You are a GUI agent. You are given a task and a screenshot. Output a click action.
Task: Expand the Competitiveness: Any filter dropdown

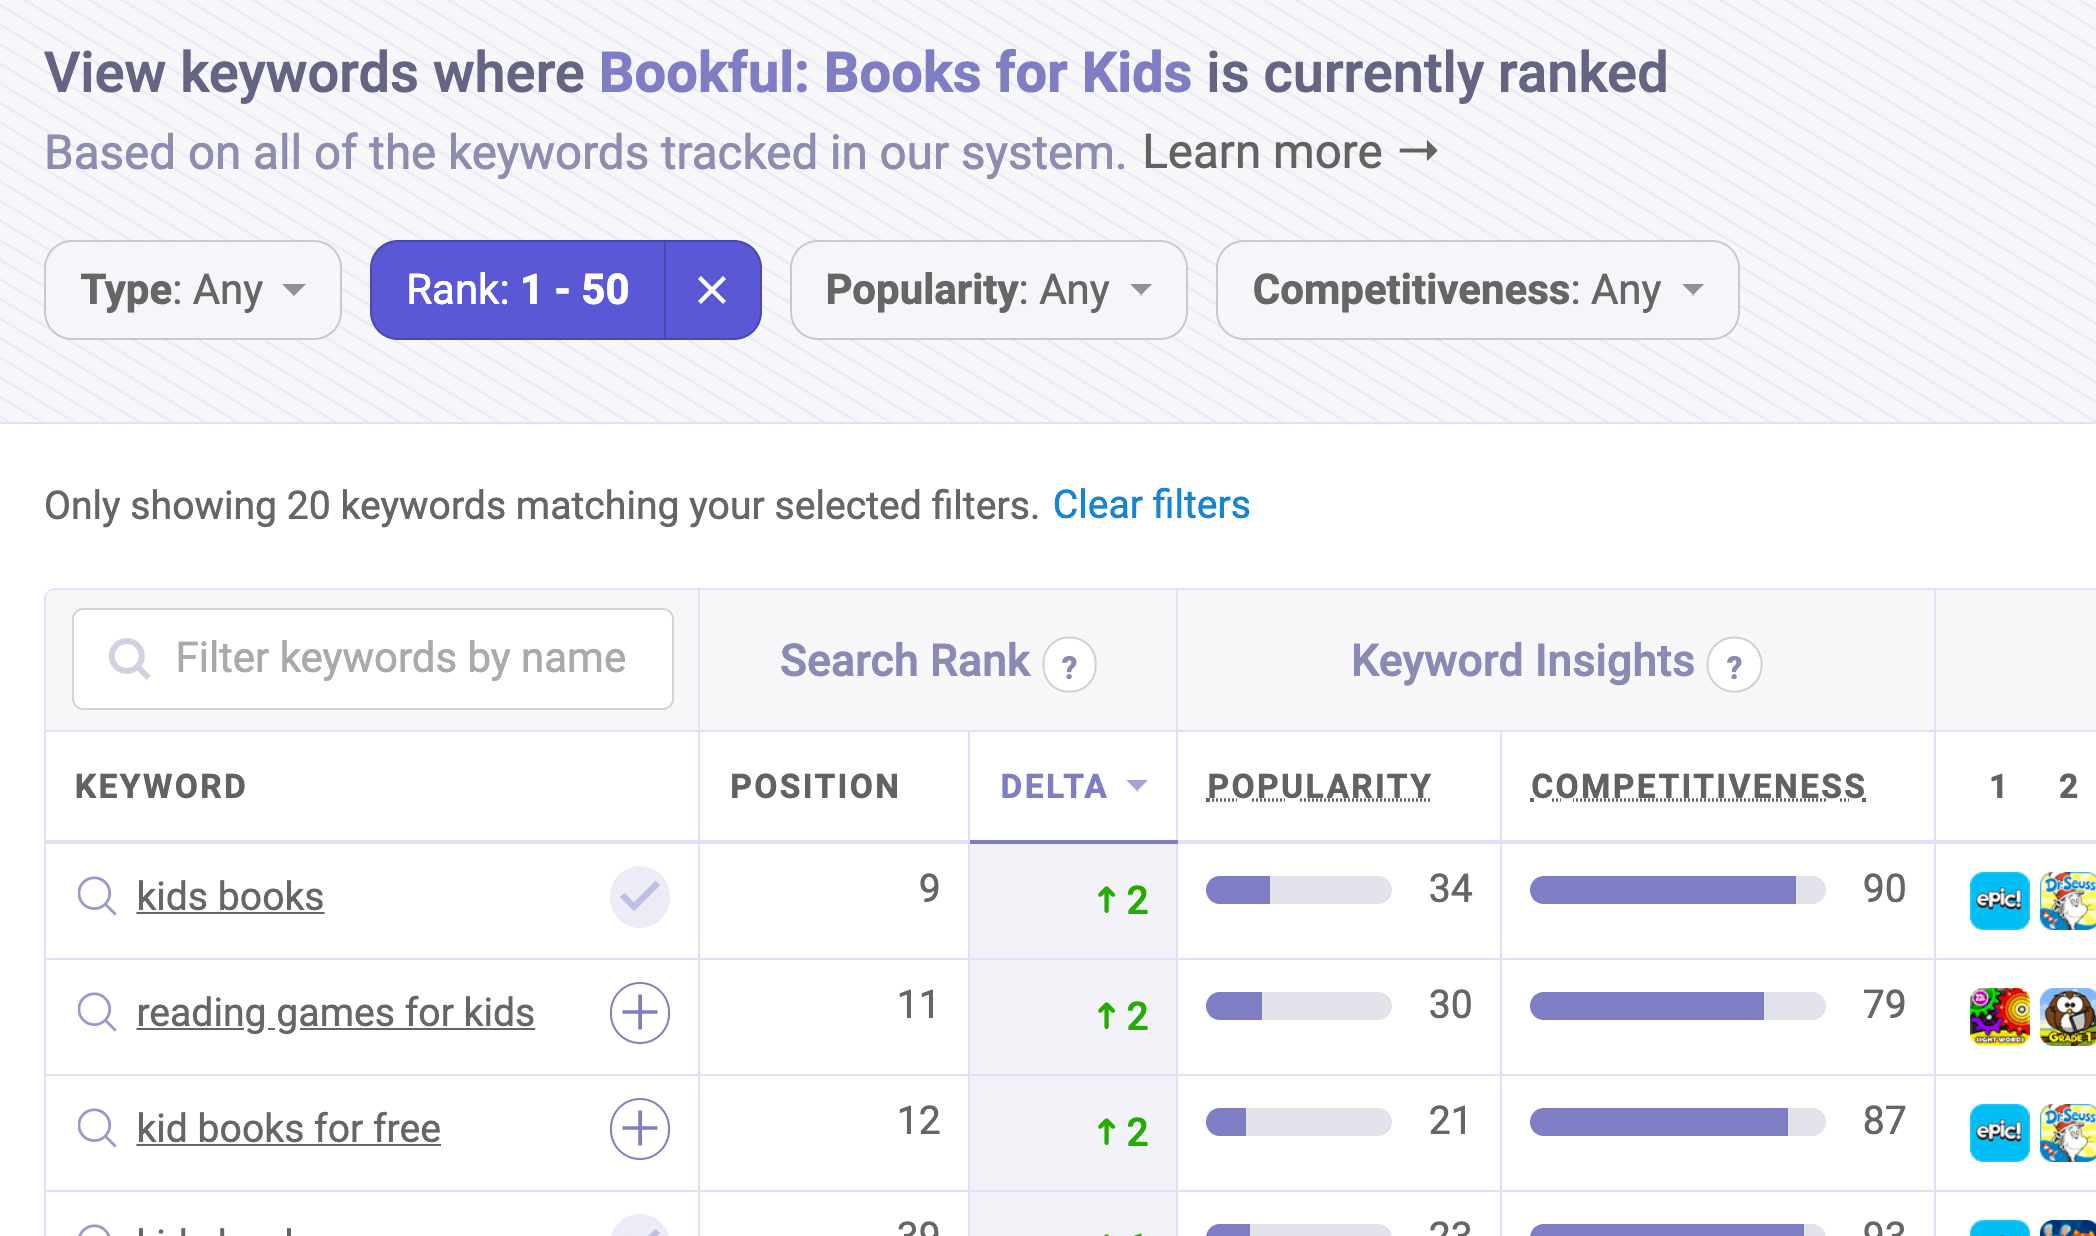point(1477,290)
